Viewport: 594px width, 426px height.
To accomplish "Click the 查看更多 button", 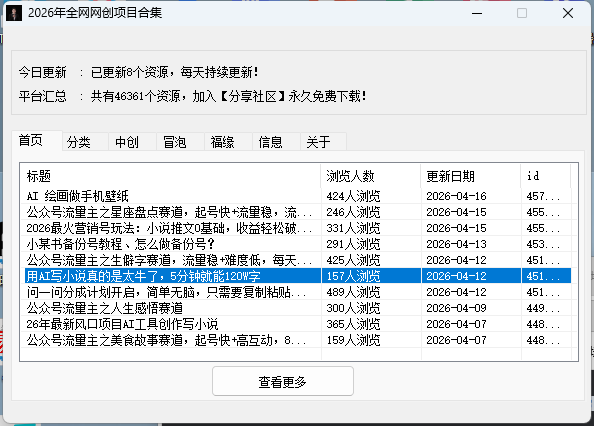I will tap(283, 381).
